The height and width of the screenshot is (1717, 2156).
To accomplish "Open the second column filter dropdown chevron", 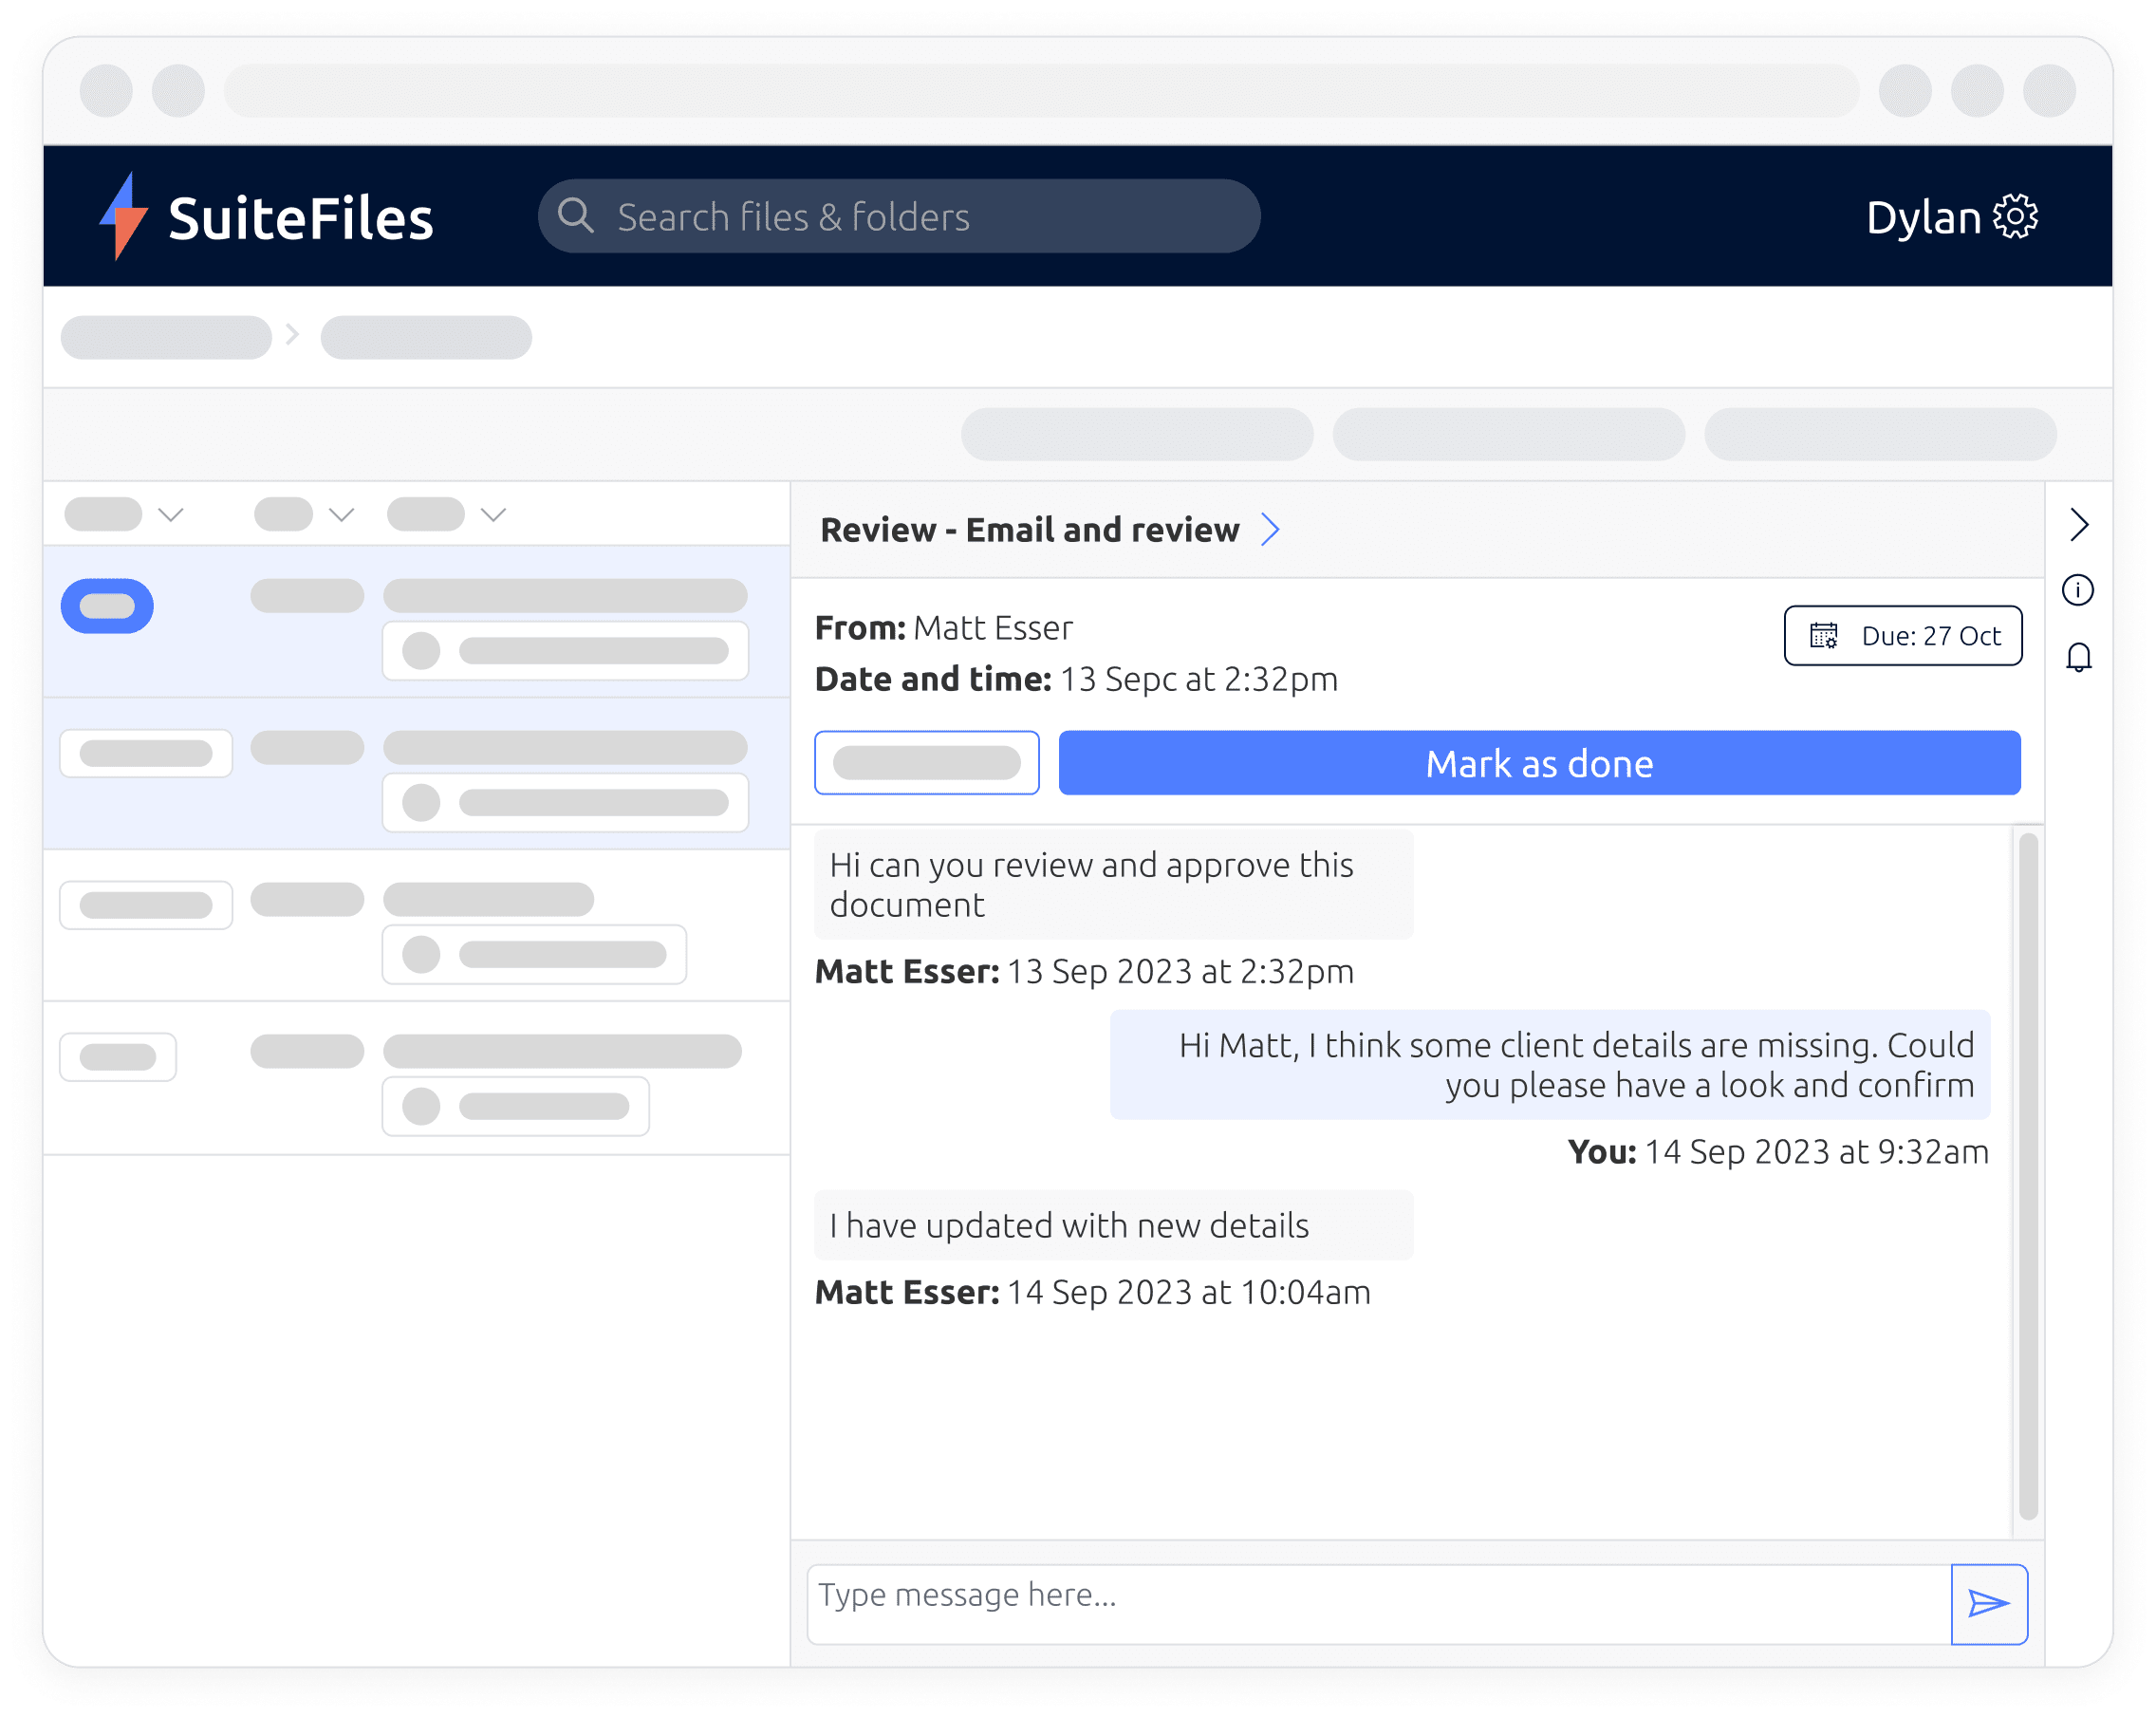I will point(342,515).
